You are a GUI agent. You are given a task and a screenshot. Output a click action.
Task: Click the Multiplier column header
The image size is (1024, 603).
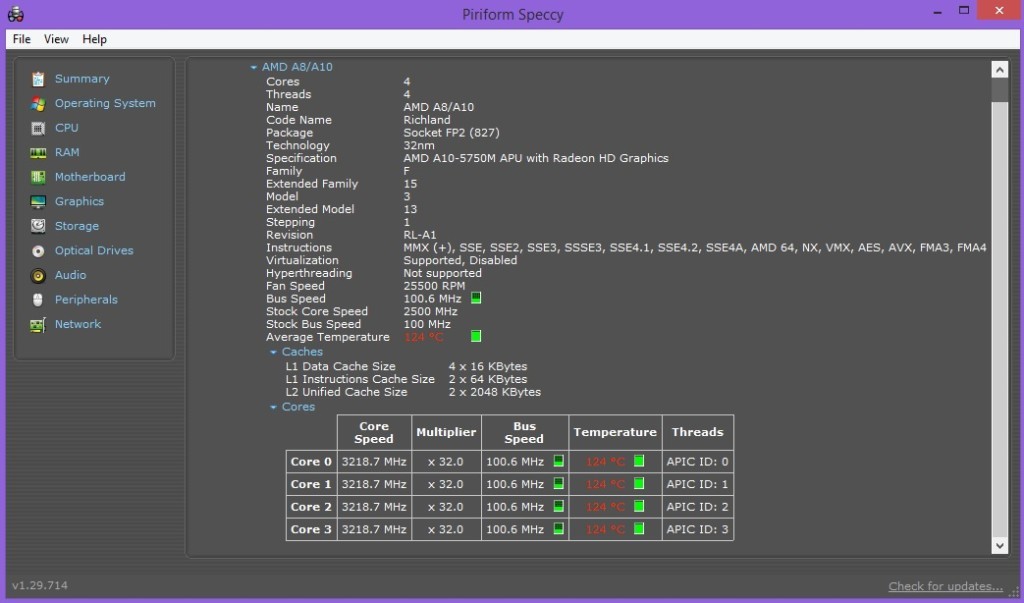(x=447, y=432)
